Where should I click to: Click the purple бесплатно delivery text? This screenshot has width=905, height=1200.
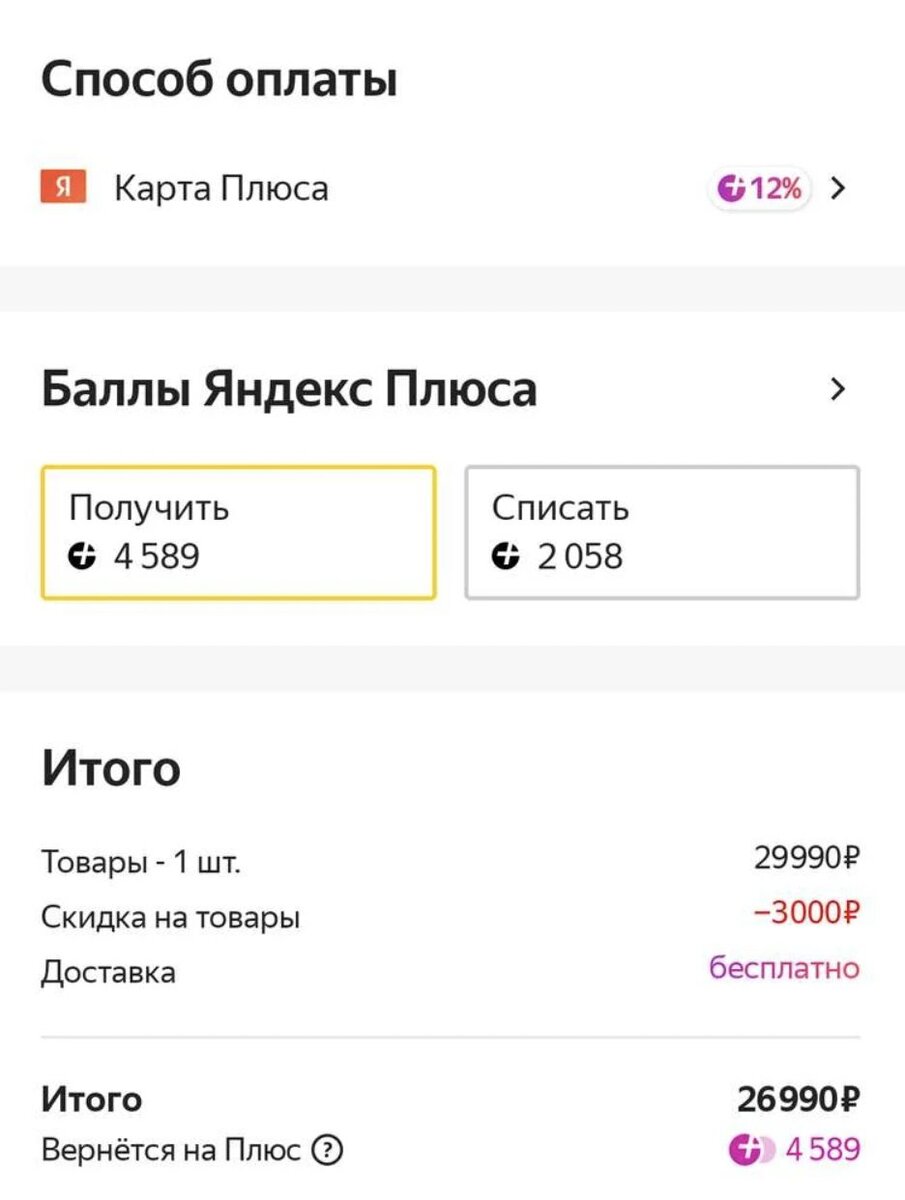[784, 968]
